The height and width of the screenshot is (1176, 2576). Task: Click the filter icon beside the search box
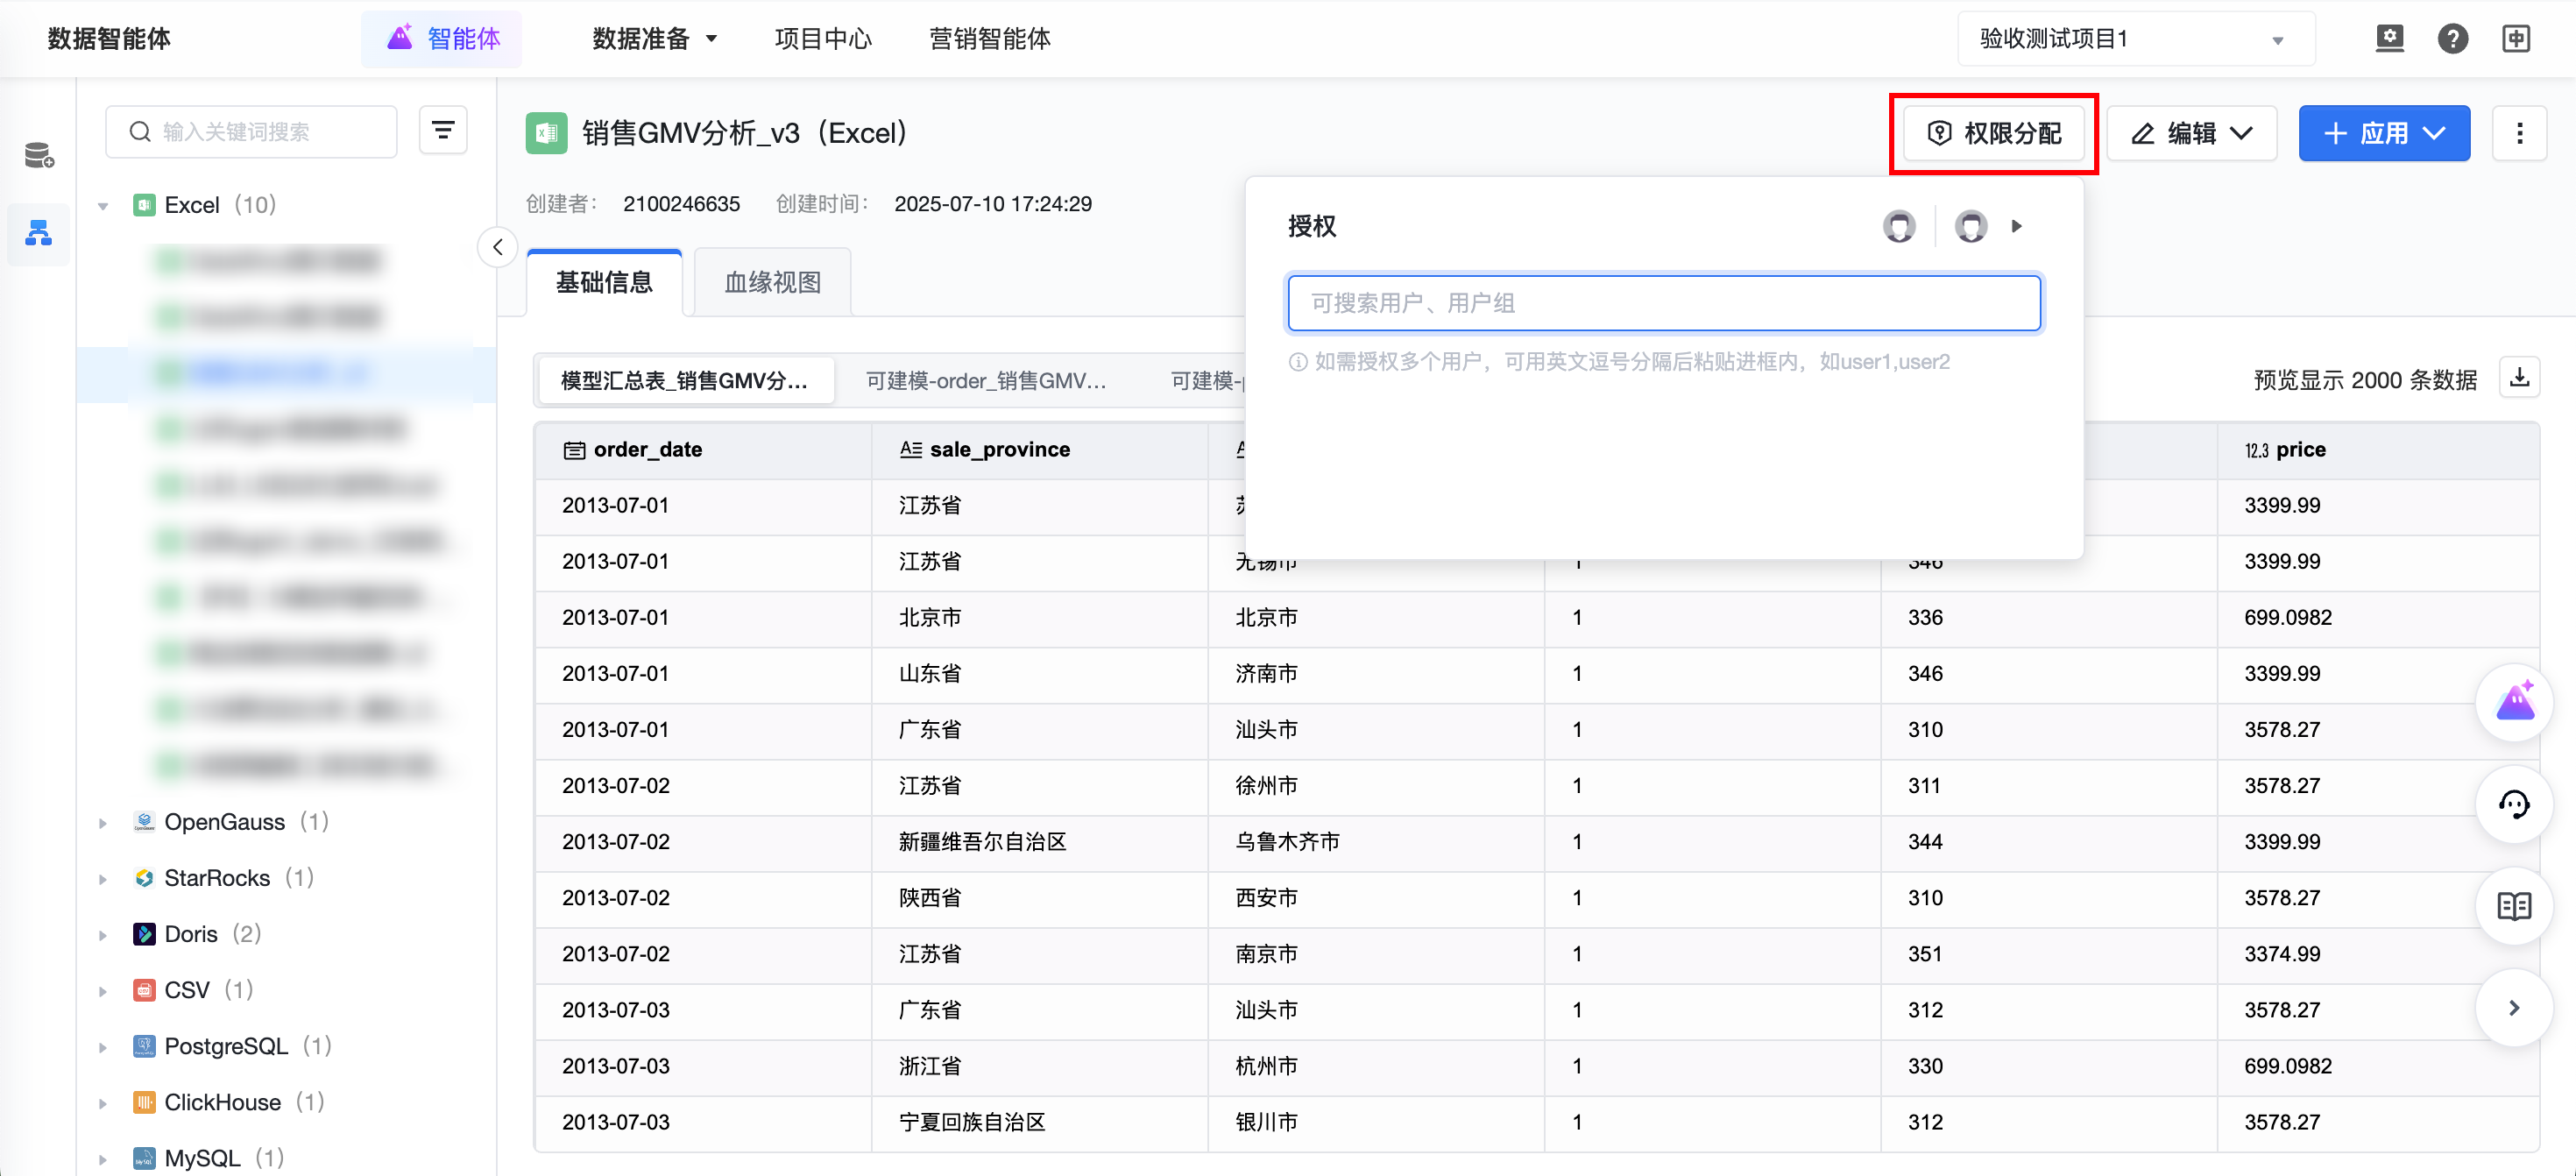[443, 131]
